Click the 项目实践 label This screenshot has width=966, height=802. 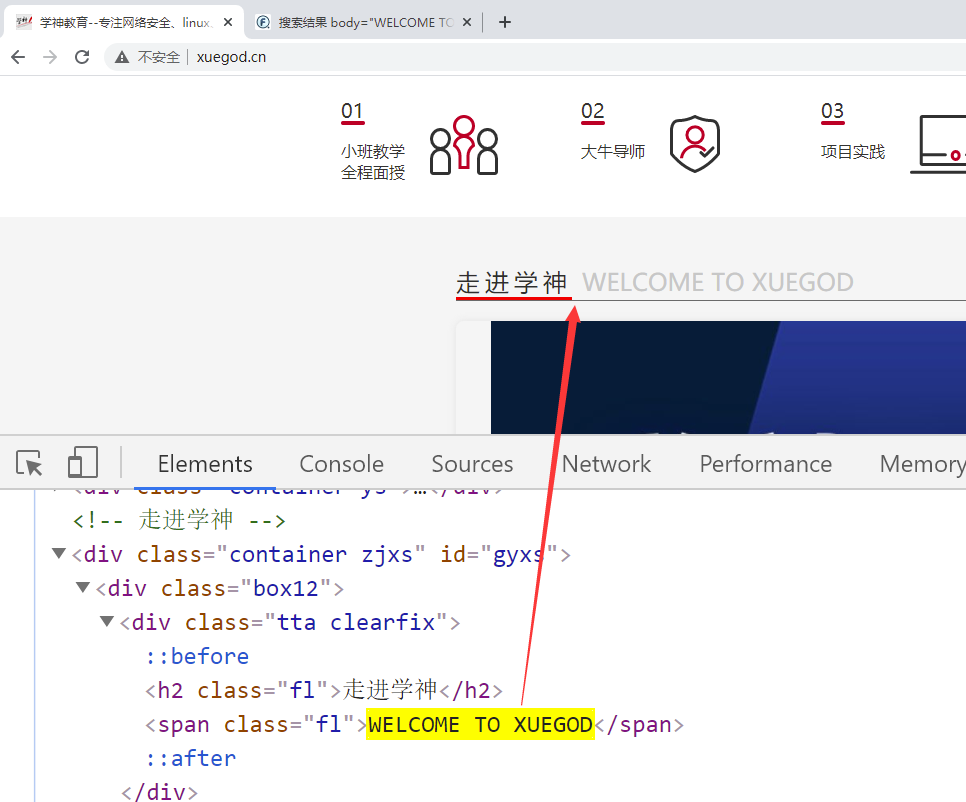tap(853, 152)
